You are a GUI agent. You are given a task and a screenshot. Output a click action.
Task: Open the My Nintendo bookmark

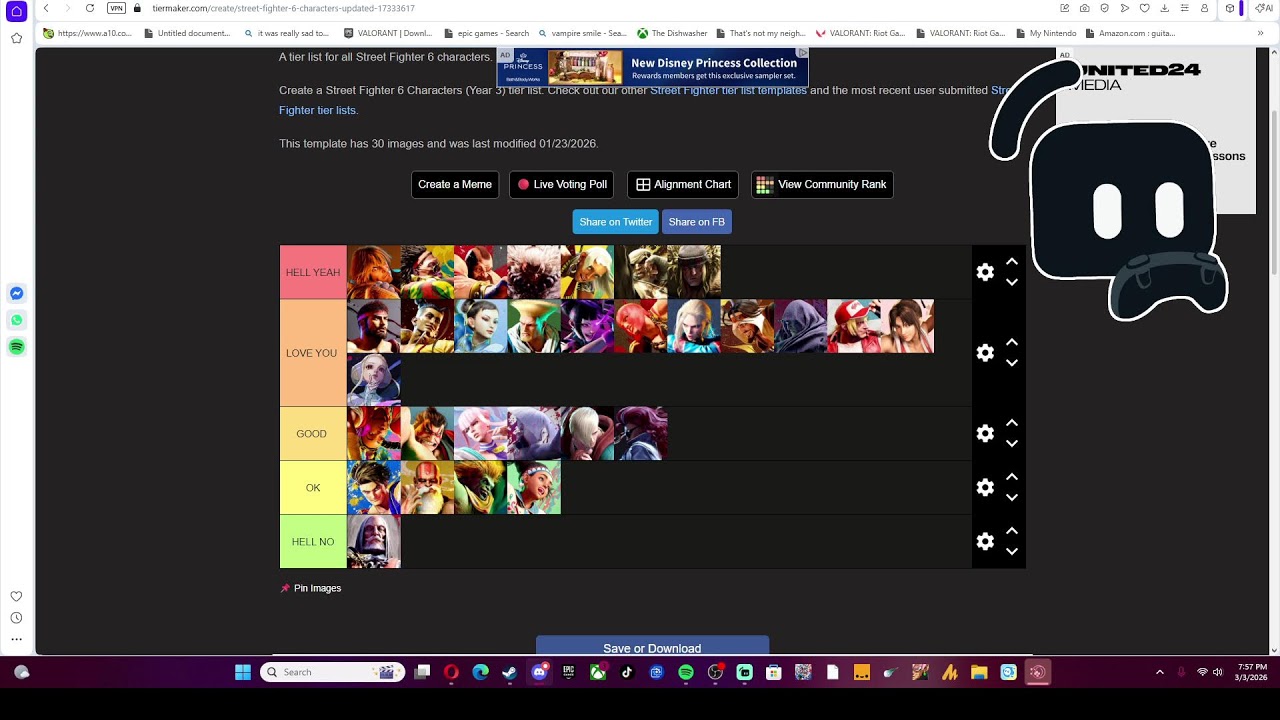[x=1046, y=33]
